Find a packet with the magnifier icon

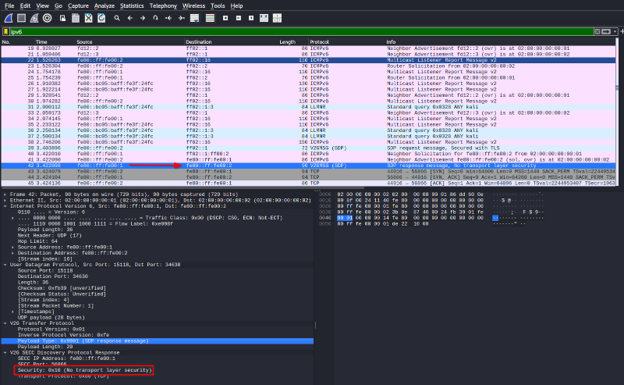click(117, 18)
